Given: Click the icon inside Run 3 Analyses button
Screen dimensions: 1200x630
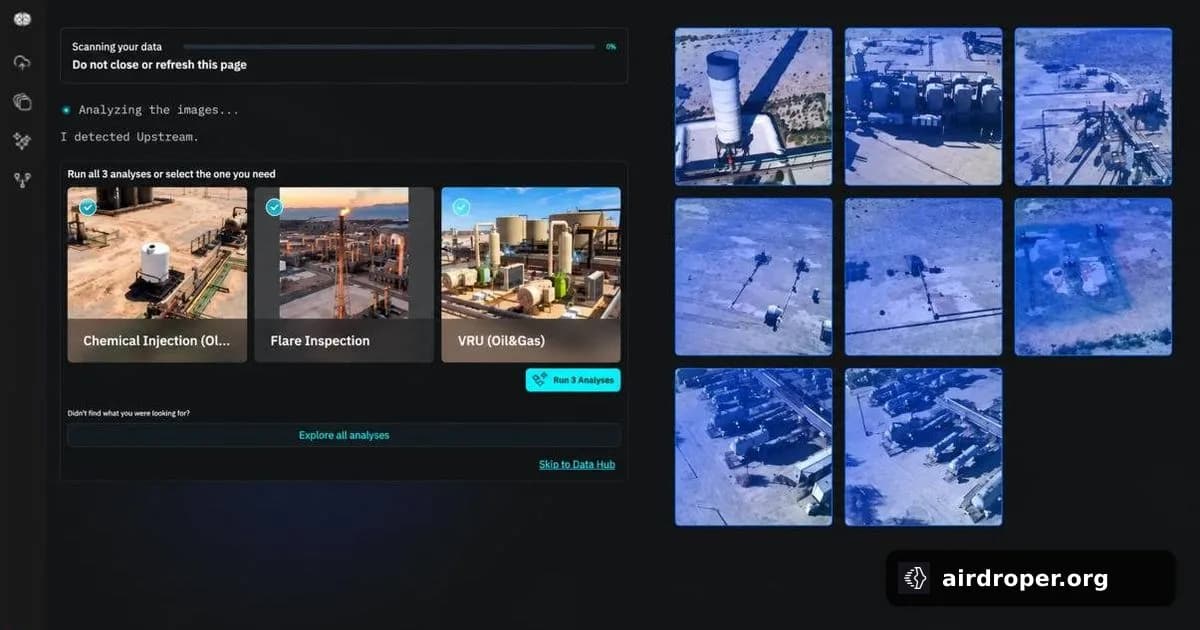Looking at the screenshot, I should tap(540, 380).
